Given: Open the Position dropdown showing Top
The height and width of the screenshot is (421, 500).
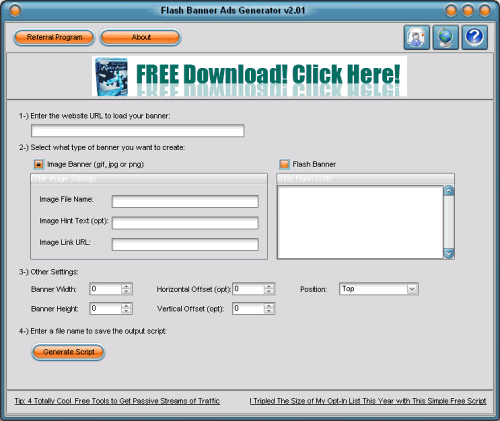Looking at the screenshot, I should pos(379,289).
